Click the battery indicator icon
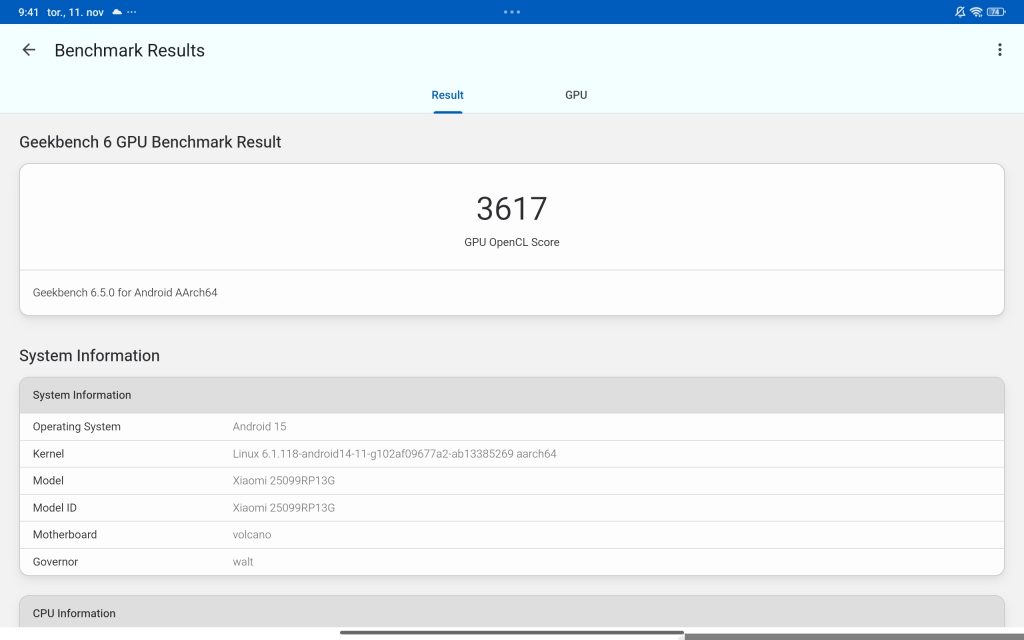This screenshot has width=1024, height=640. 995,12
